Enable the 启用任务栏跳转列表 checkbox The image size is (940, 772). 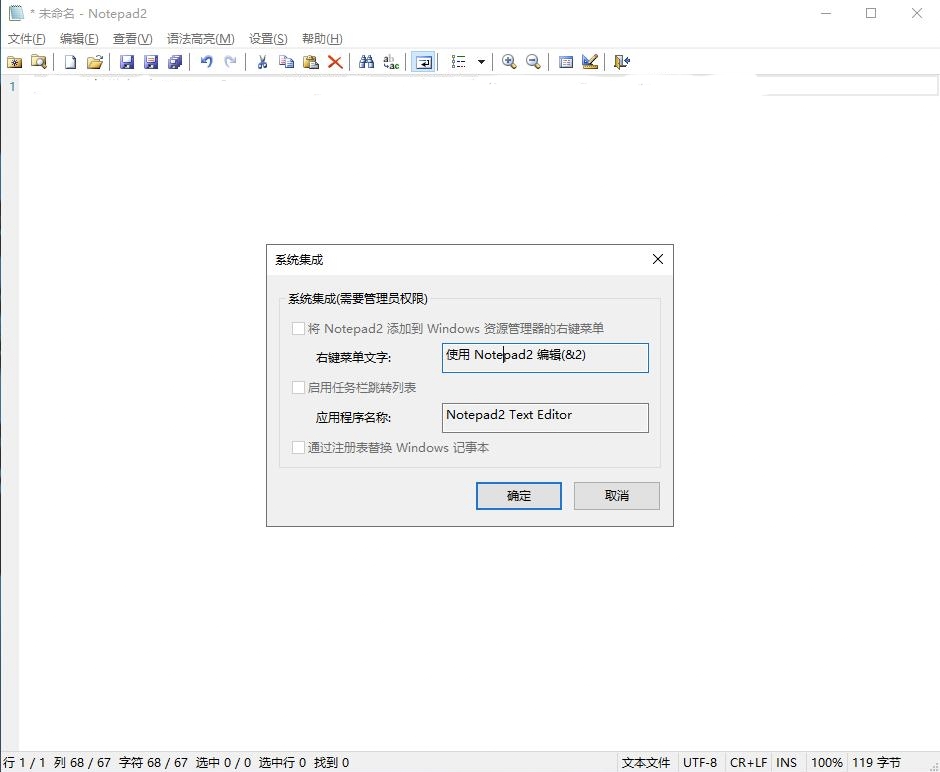[x=298, y=388]
